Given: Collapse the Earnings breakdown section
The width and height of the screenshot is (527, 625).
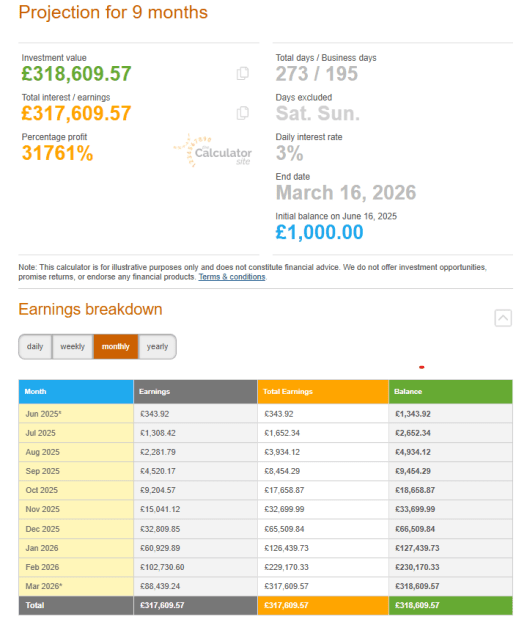Looking at the screenshot, I should pos(503,318).
